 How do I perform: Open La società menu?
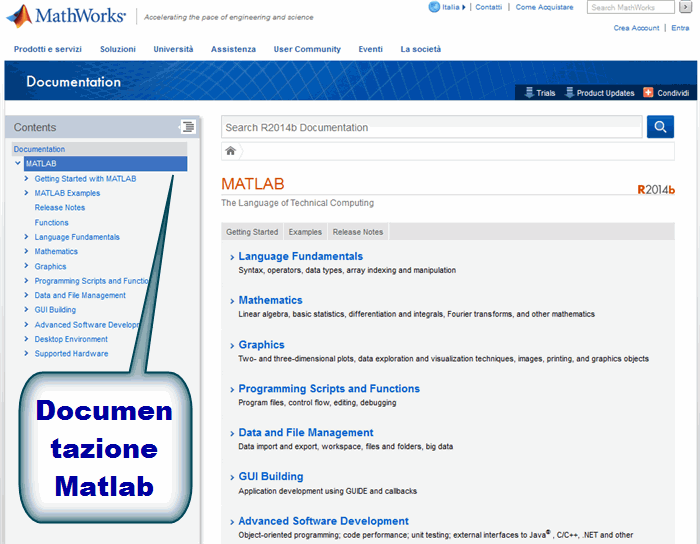click(x=421, y=49)
